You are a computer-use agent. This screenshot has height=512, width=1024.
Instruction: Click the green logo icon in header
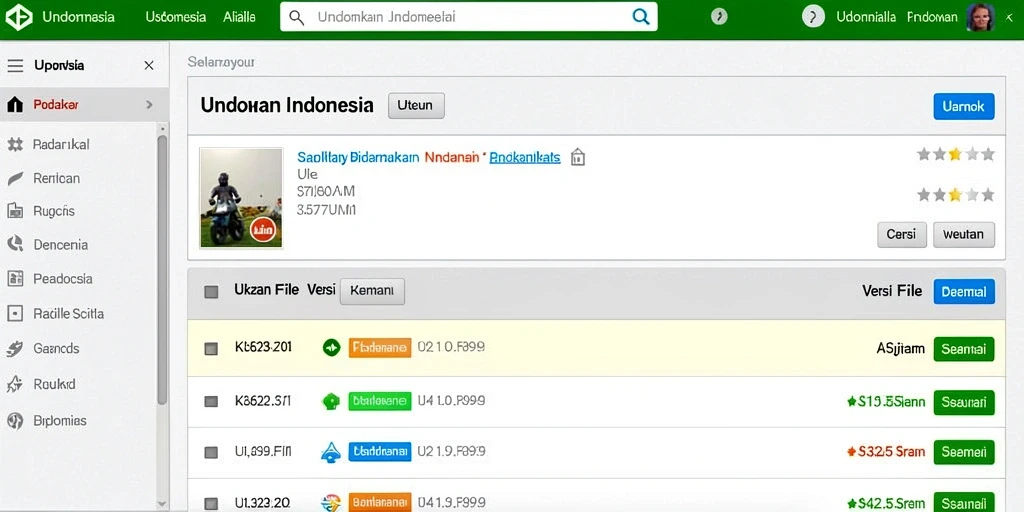coord(18,18)
